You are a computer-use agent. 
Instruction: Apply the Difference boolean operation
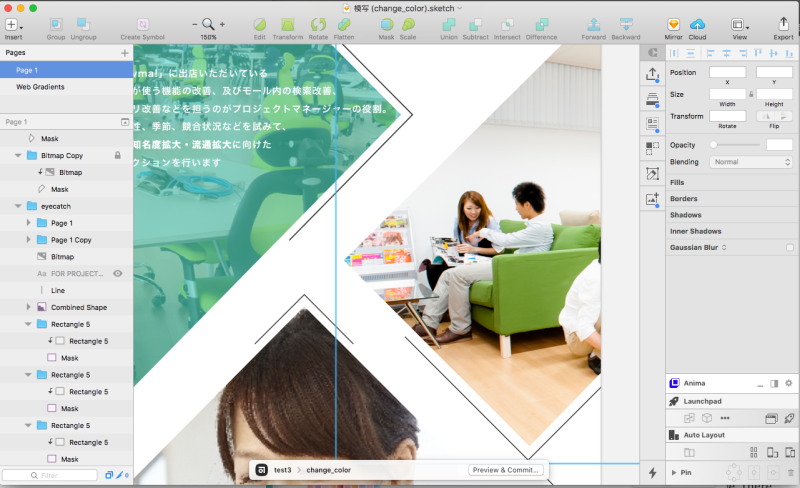[x=541, y=25]
